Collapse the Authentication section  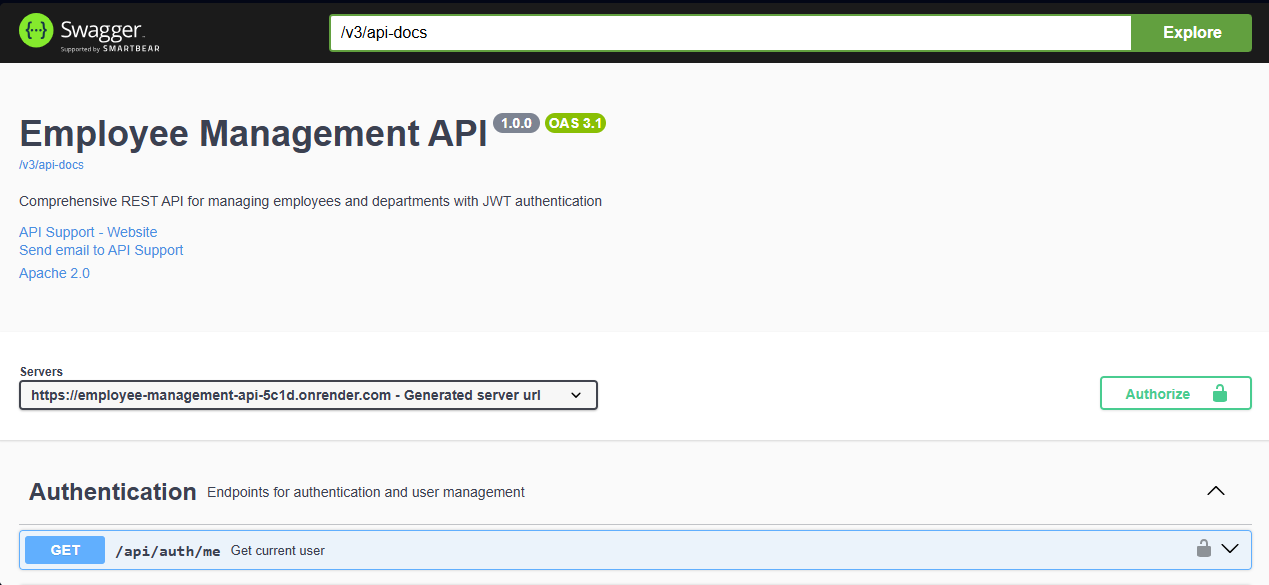click(1216, 490)
